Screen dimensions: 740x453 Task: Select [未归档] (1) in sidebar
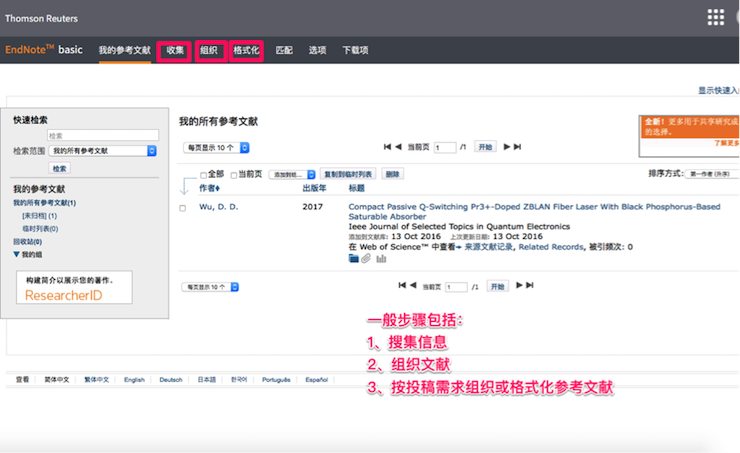click(39, 216)
